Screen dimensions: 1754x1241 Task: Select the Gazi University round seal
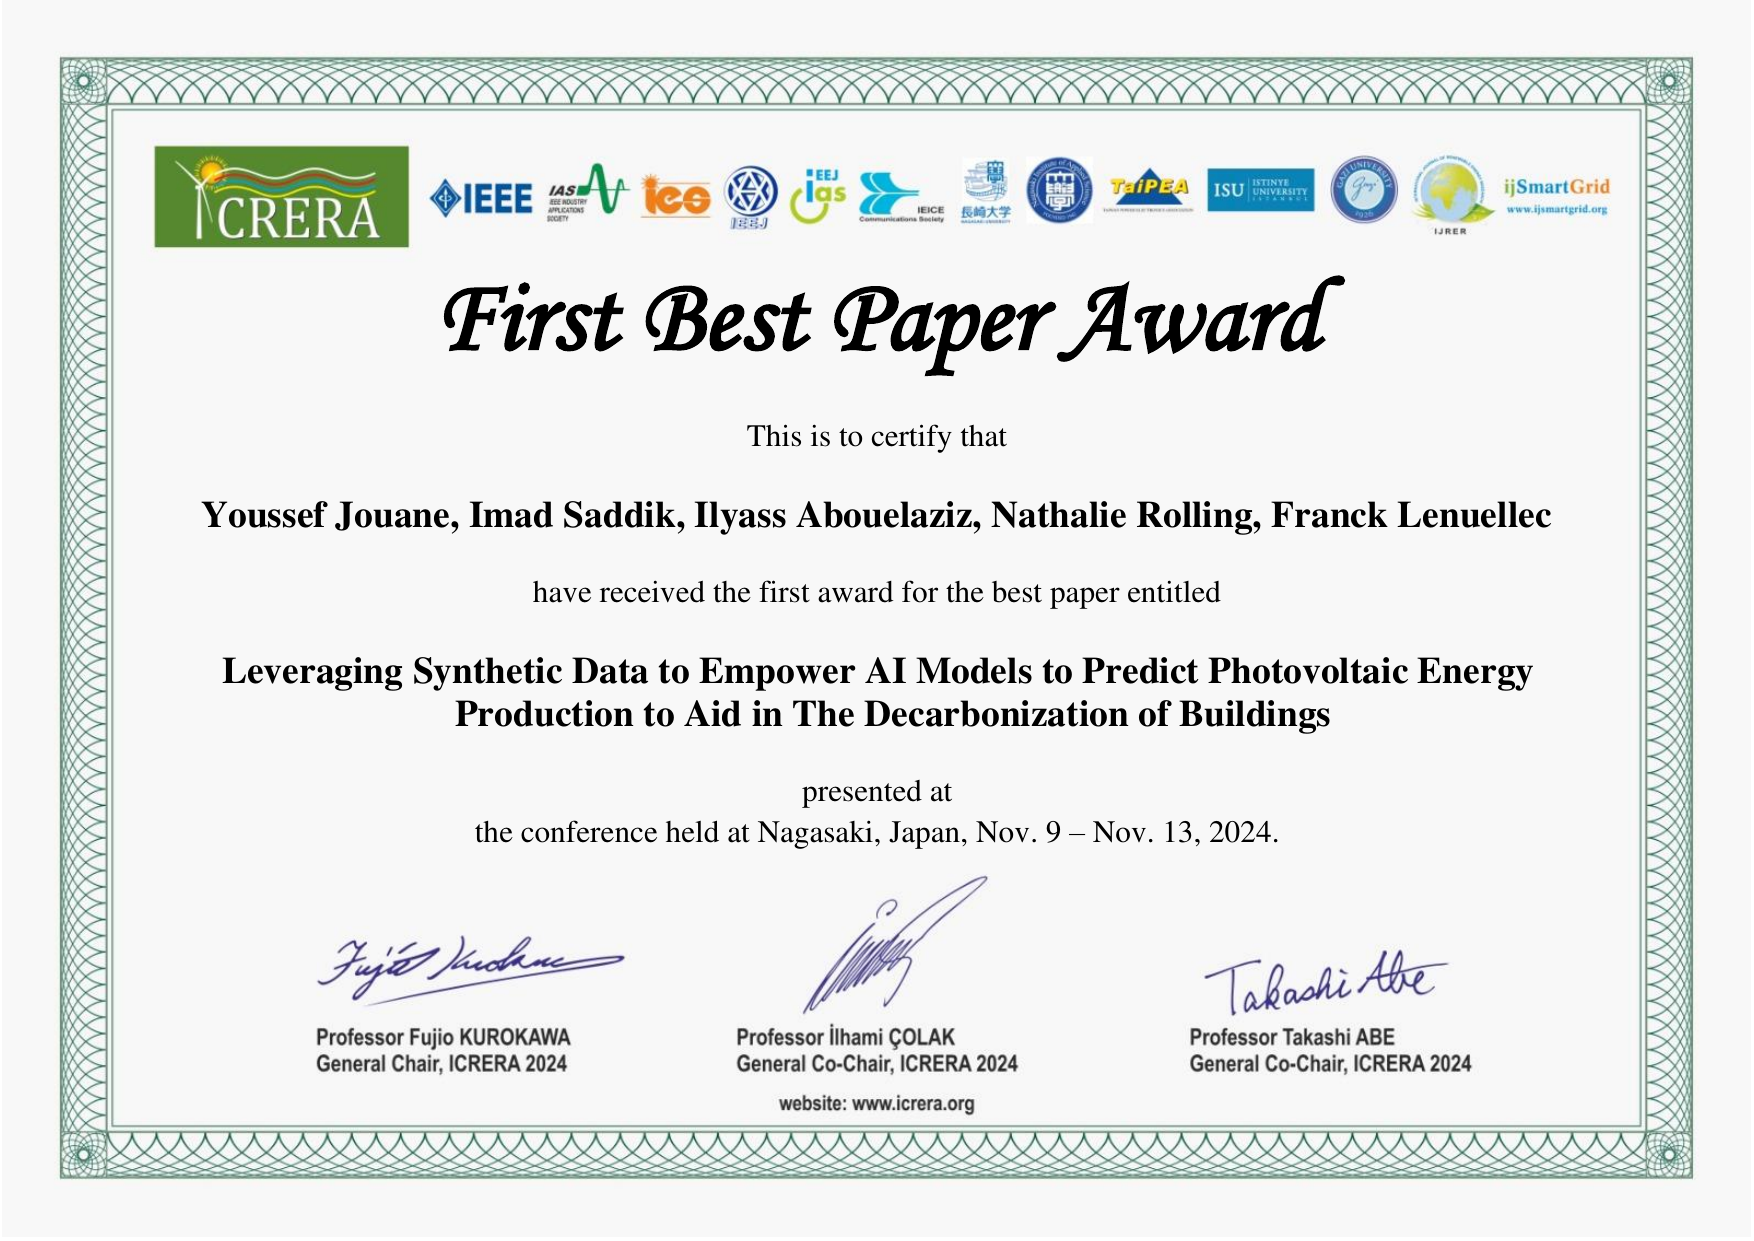(x=1364, y=190)
